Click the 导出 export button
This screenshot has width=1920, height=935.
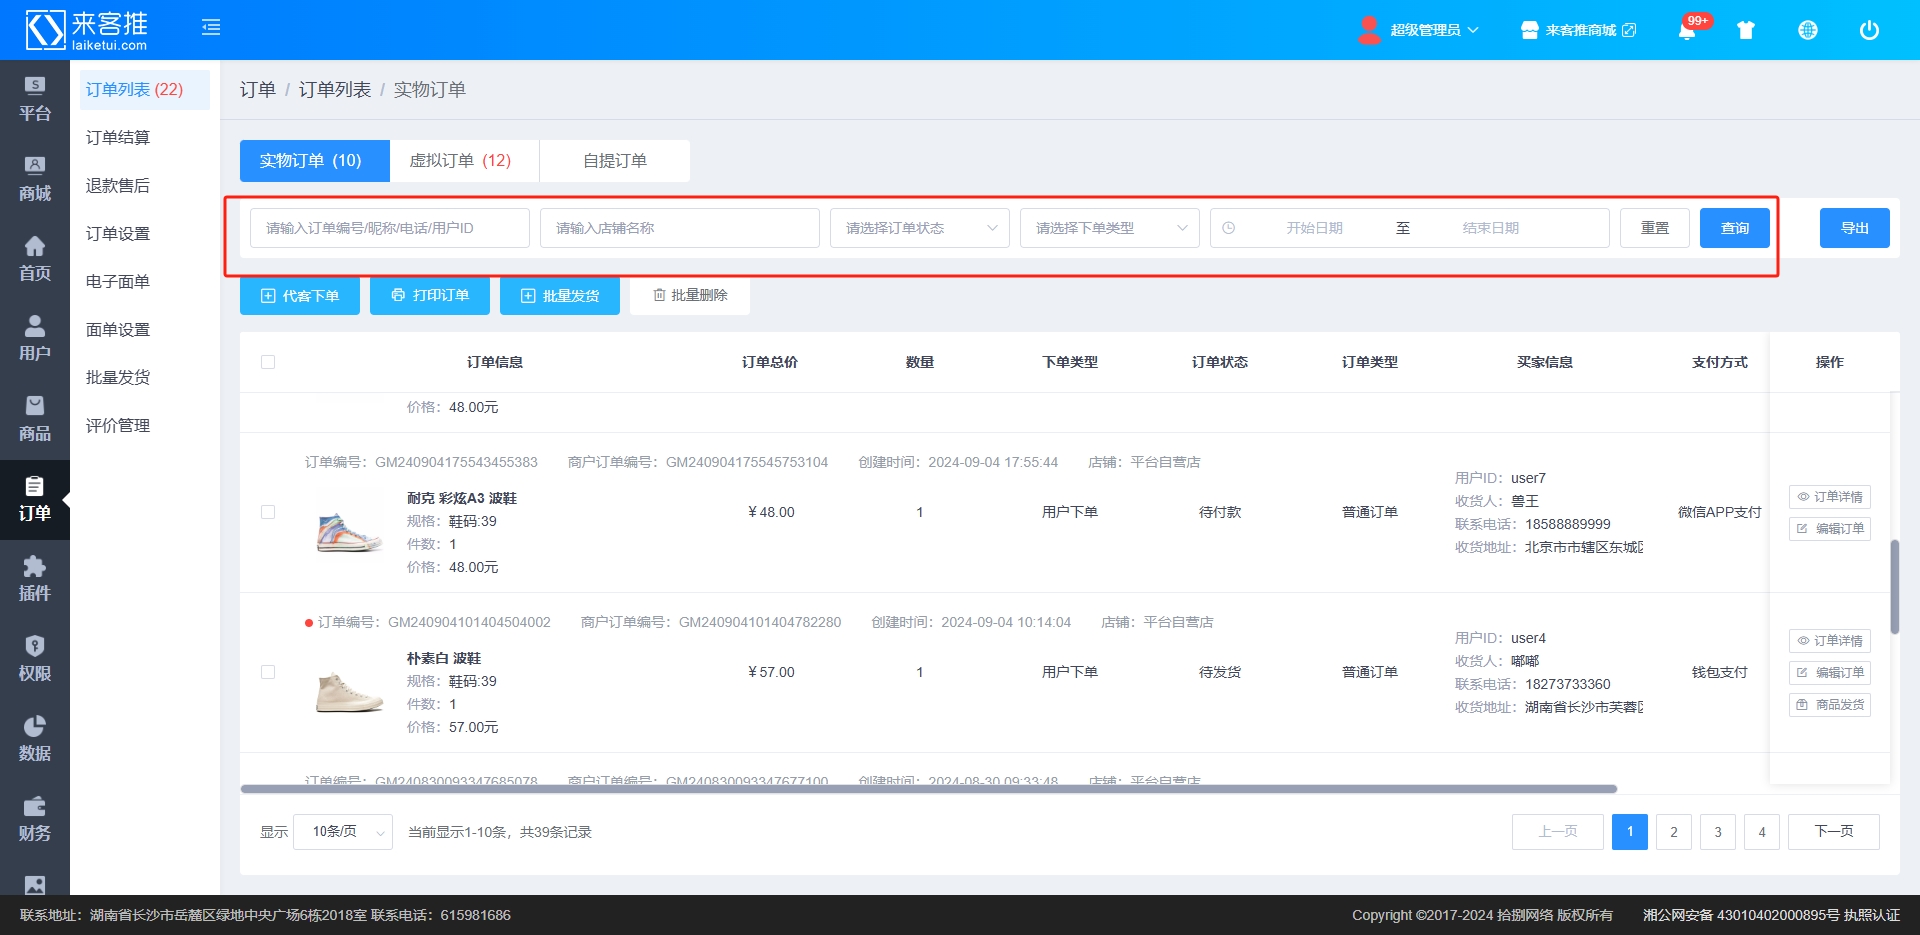click(x=1854, y=228)
